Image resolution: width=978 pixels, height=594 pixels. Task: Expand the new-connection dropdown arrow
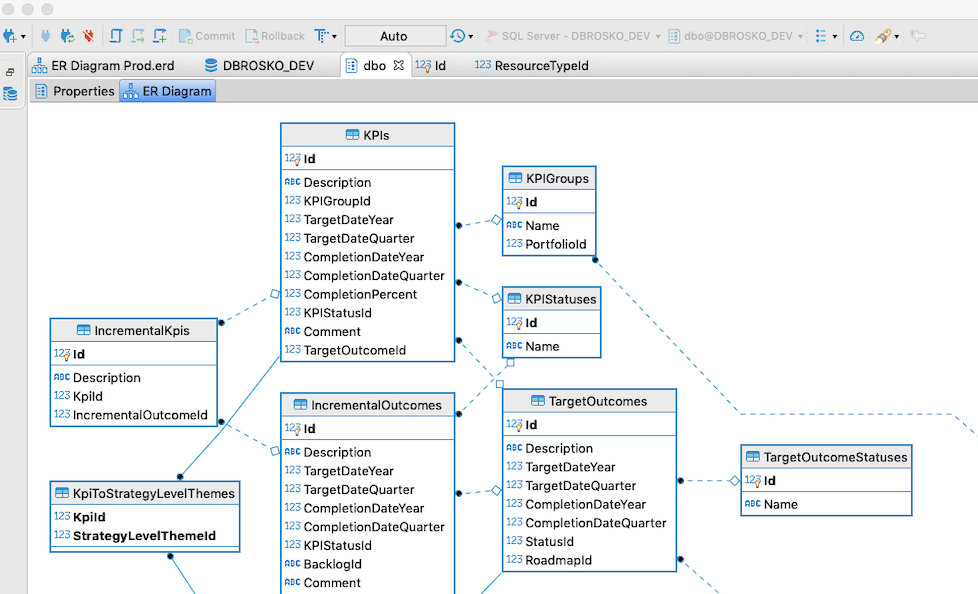click(23, 35)
